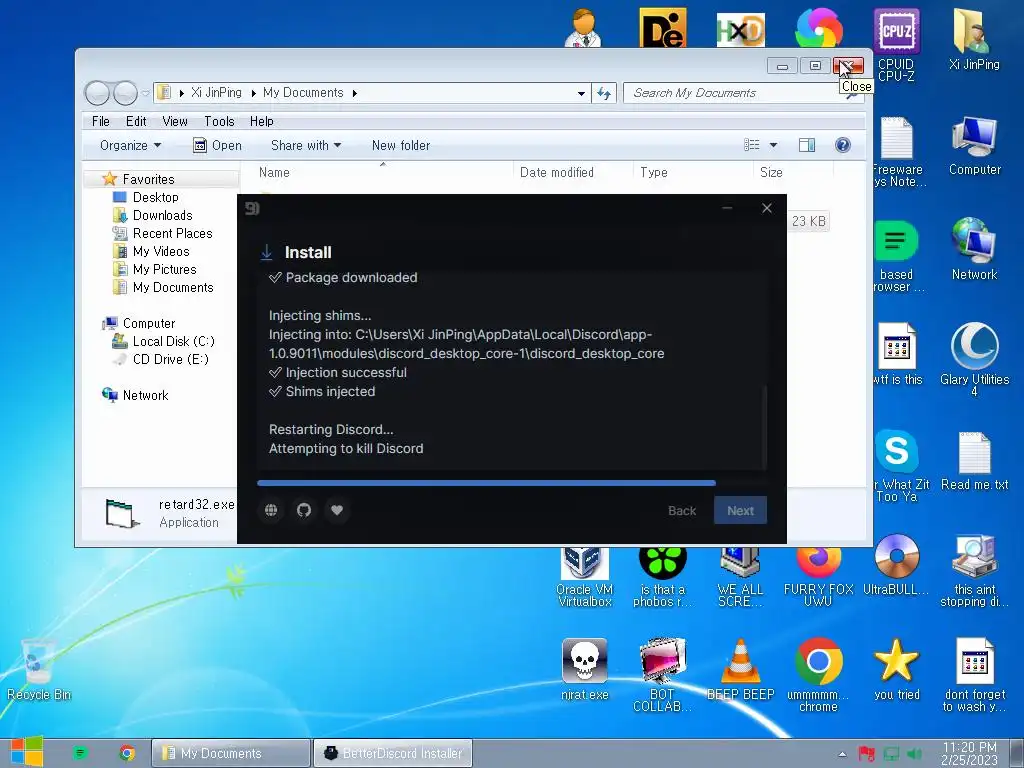The image size is (1024, 768).
Task: Expand the address bar history dropdown
Action: (x=581, y=93)
